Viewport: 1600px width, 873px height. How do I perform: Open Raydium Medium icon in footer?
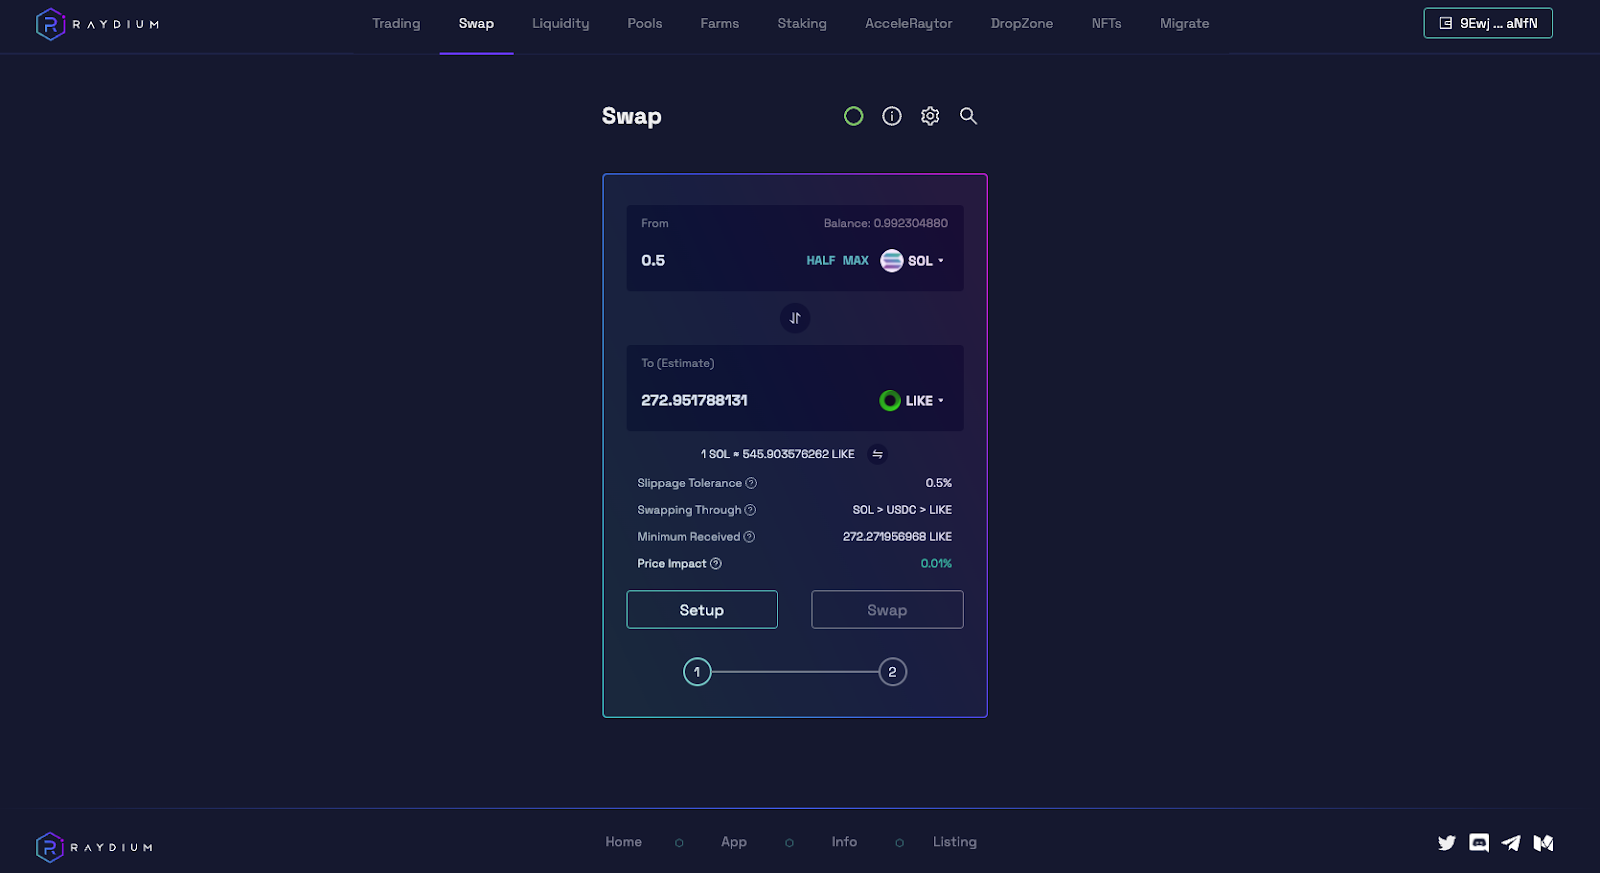click(1544, 843)
